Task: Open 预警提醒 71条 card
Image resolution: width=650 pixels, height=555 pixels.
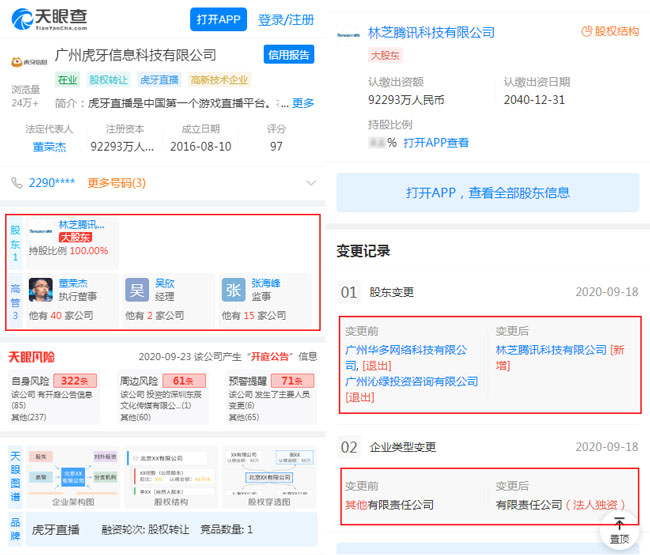Action: (271, 397)
